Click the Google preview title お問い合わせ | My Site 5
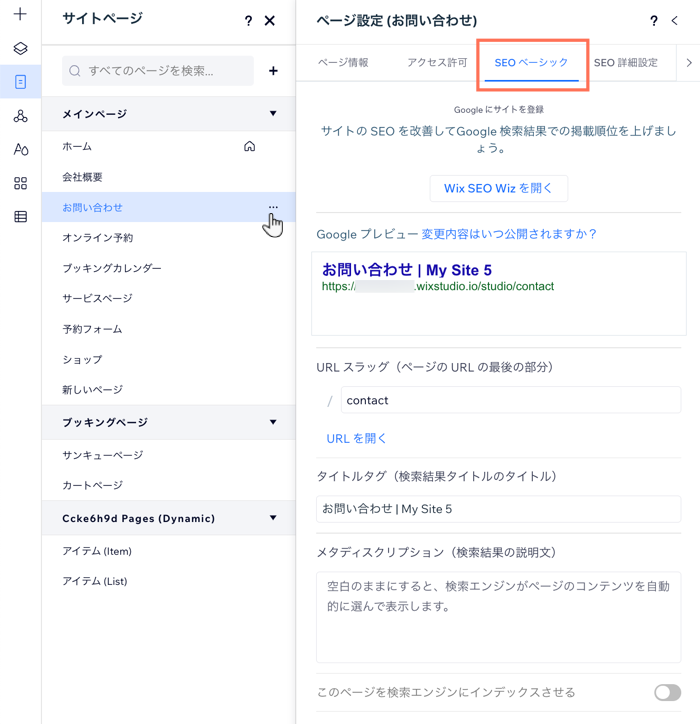This screenshot has height=724, width=700. 407,270
